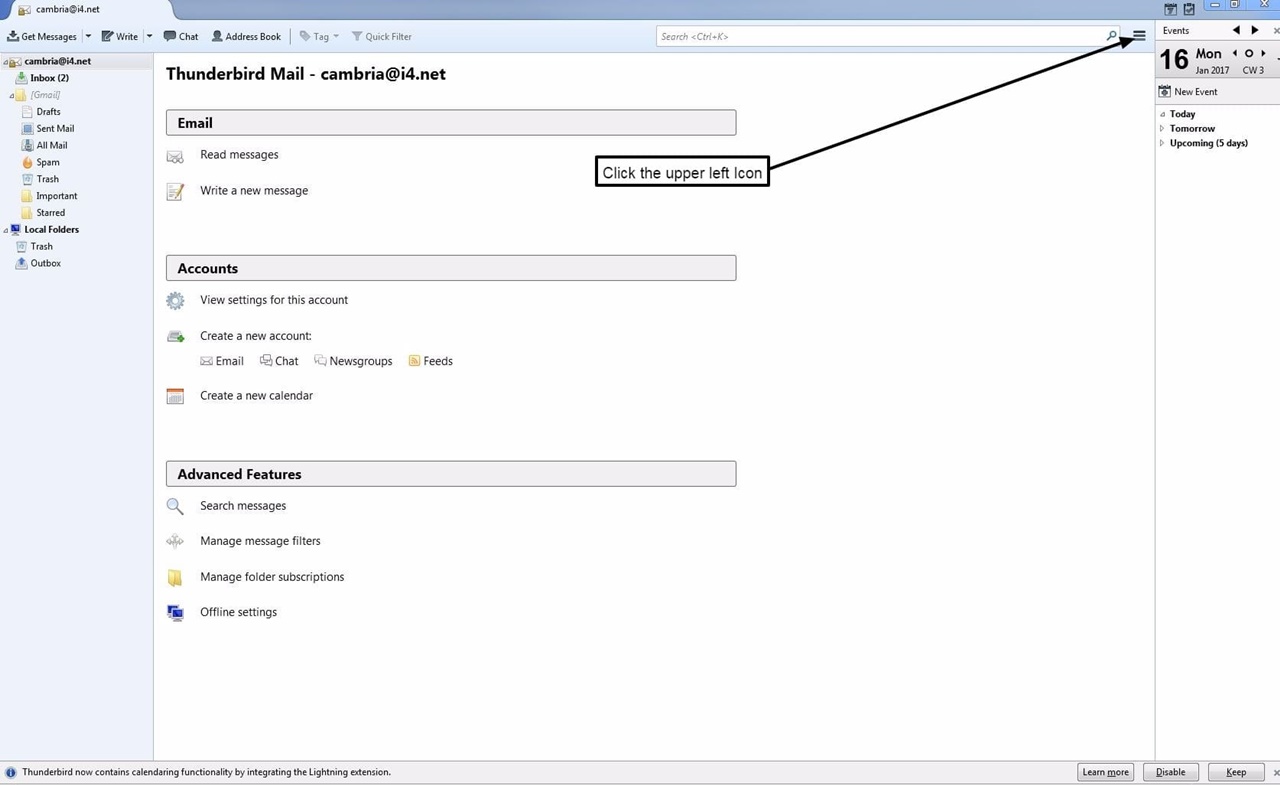Click the Write toolbar button
The height and width of the screenshot is (785, 1280).
(x=120, y=36)
